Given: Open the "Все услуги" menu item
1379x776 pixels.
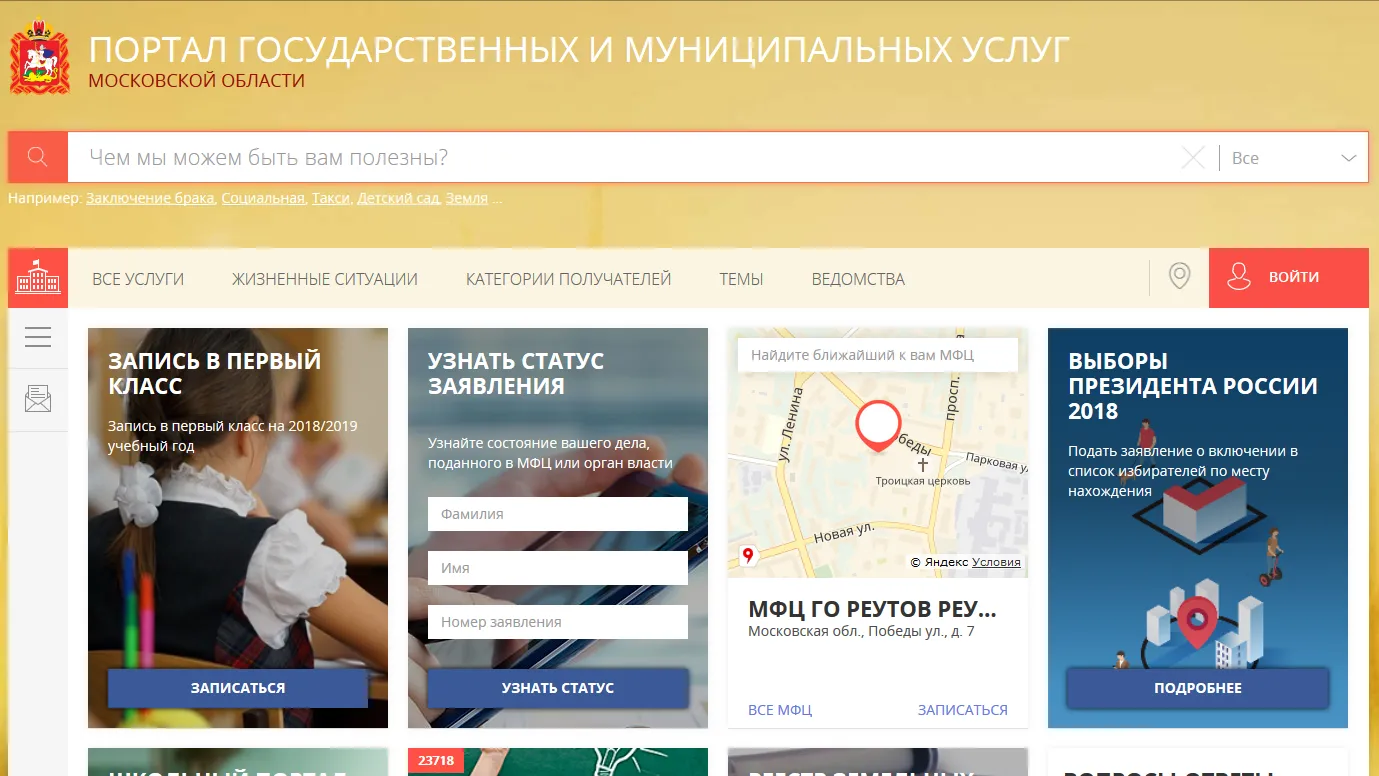Looking at the screenshot, I should (138, 279).
